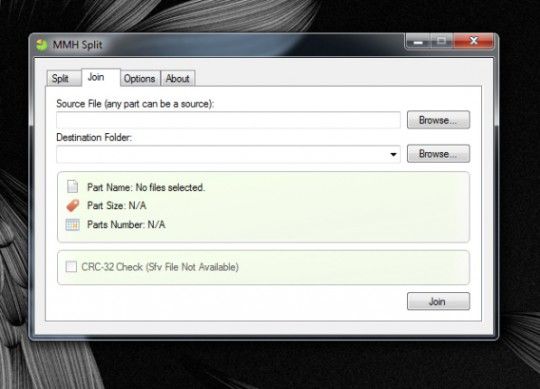
Task: Expand the Destination Folder dropdown arrow
Action: [393, 154]
